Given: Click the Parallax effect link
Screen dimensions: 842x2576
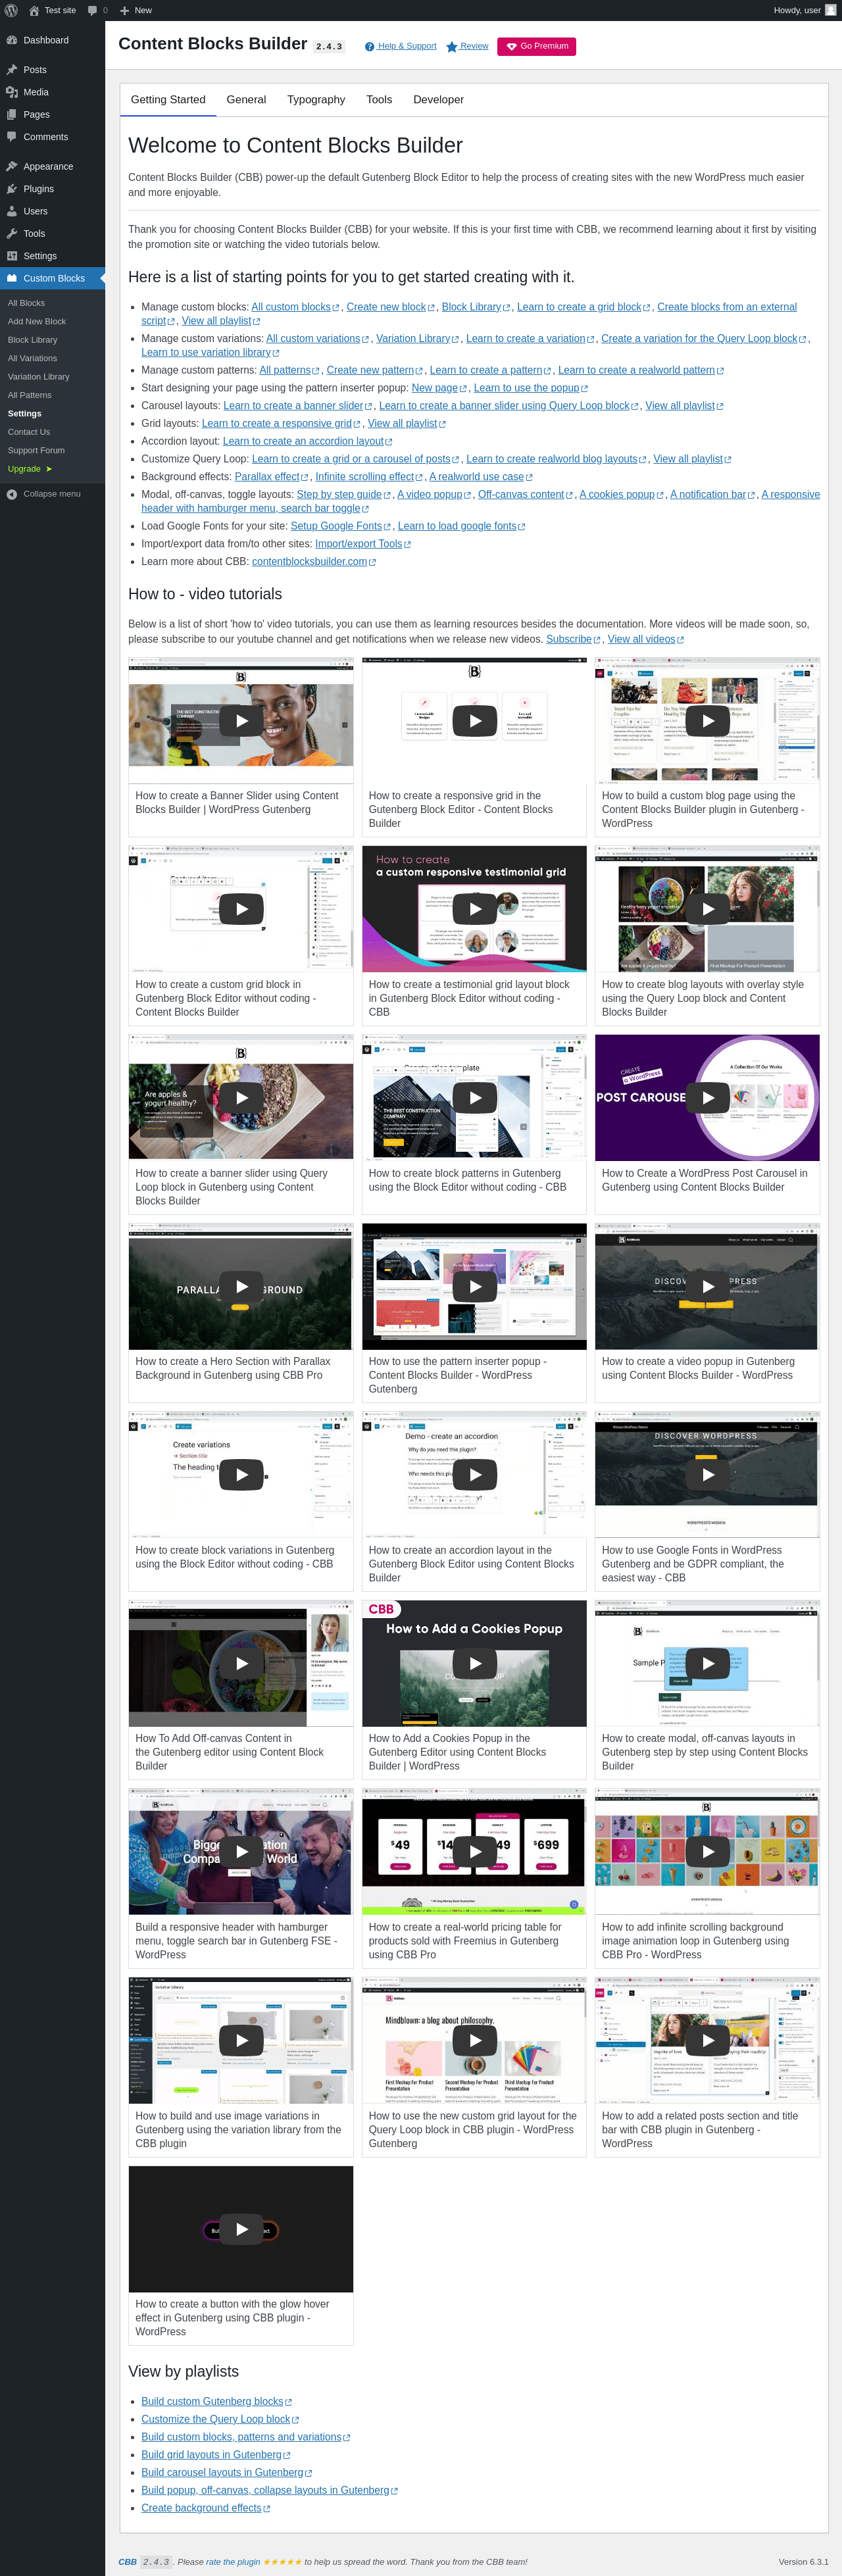Looking at the screenshot, I should point(272,477).
